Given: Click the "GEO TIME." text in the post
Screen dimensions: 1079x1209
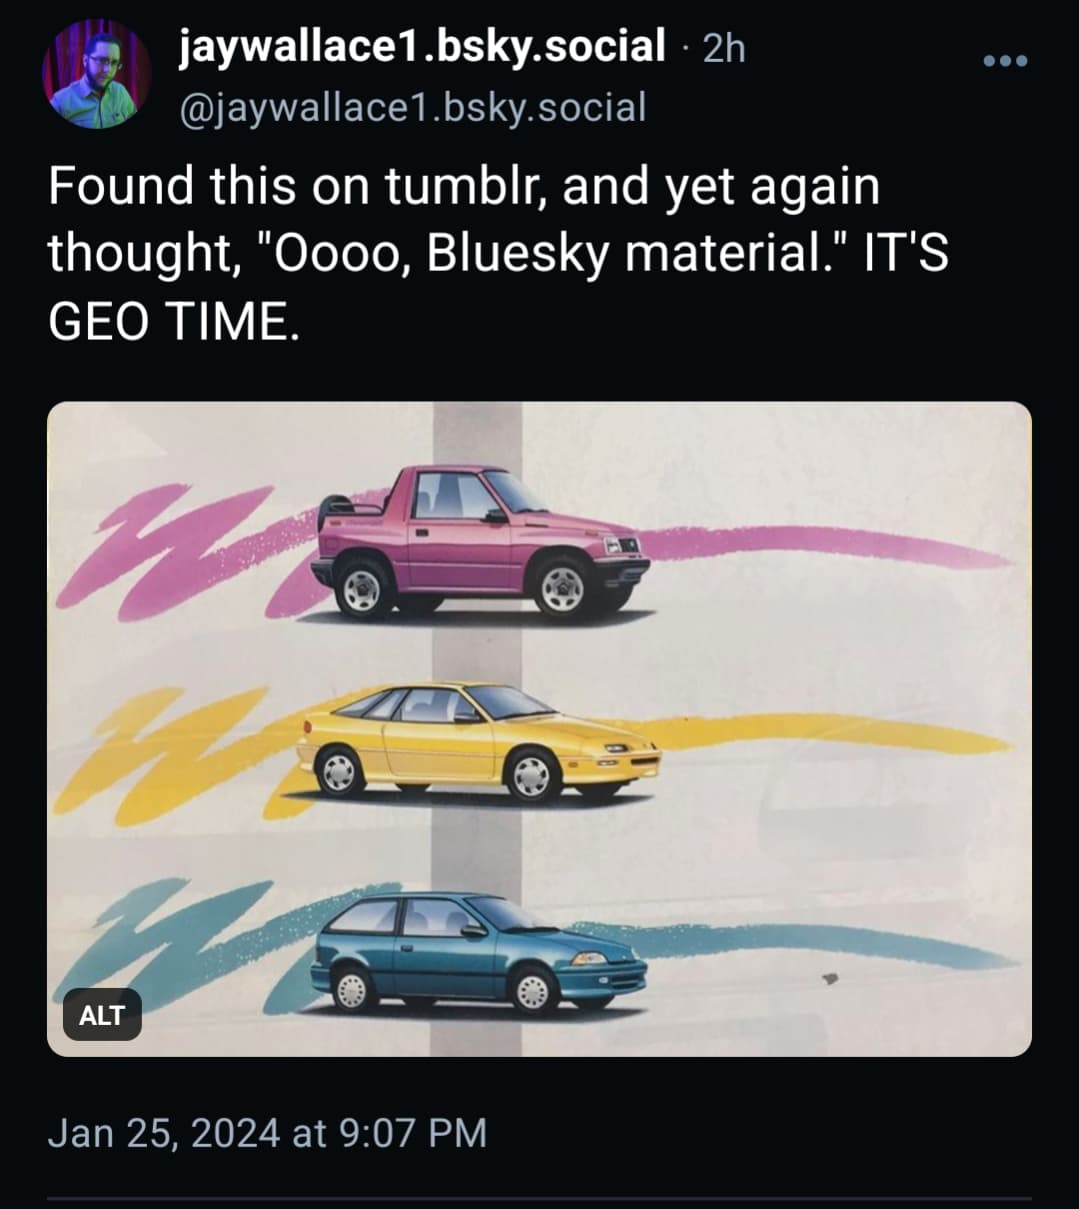Looking at the screenshot, I should (x=173, y=322).
